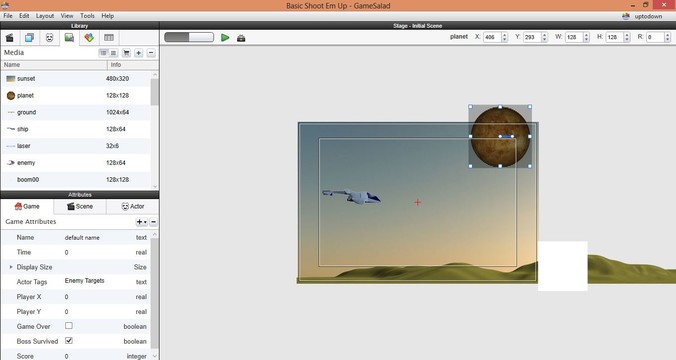Click the 'Enemy Targets' Actor Tags value
Screen dimensions: 676x360
[x=84, y=281]
